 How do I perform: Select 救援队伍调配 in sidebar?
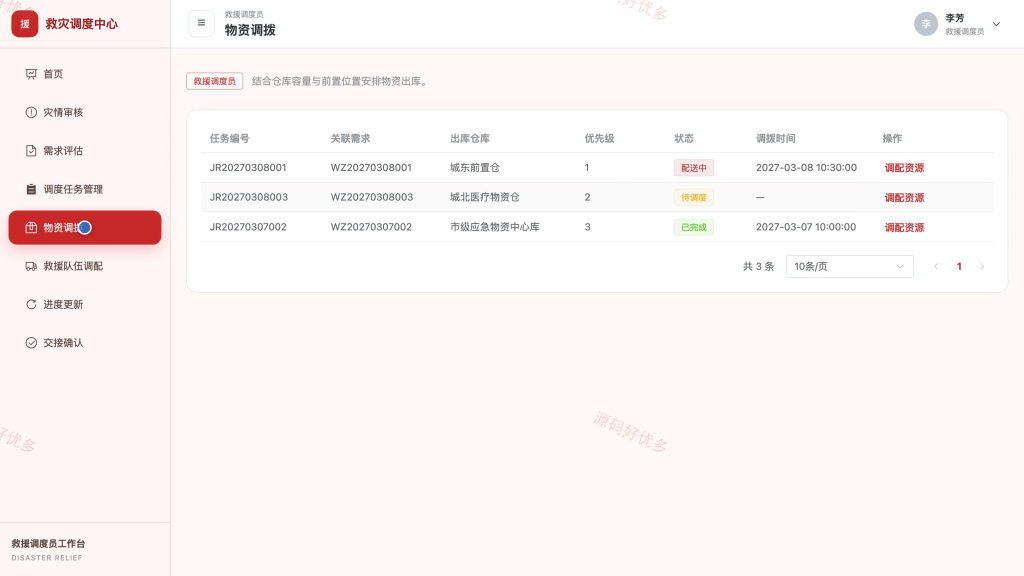pyautogui.click(x=85, y=266)
